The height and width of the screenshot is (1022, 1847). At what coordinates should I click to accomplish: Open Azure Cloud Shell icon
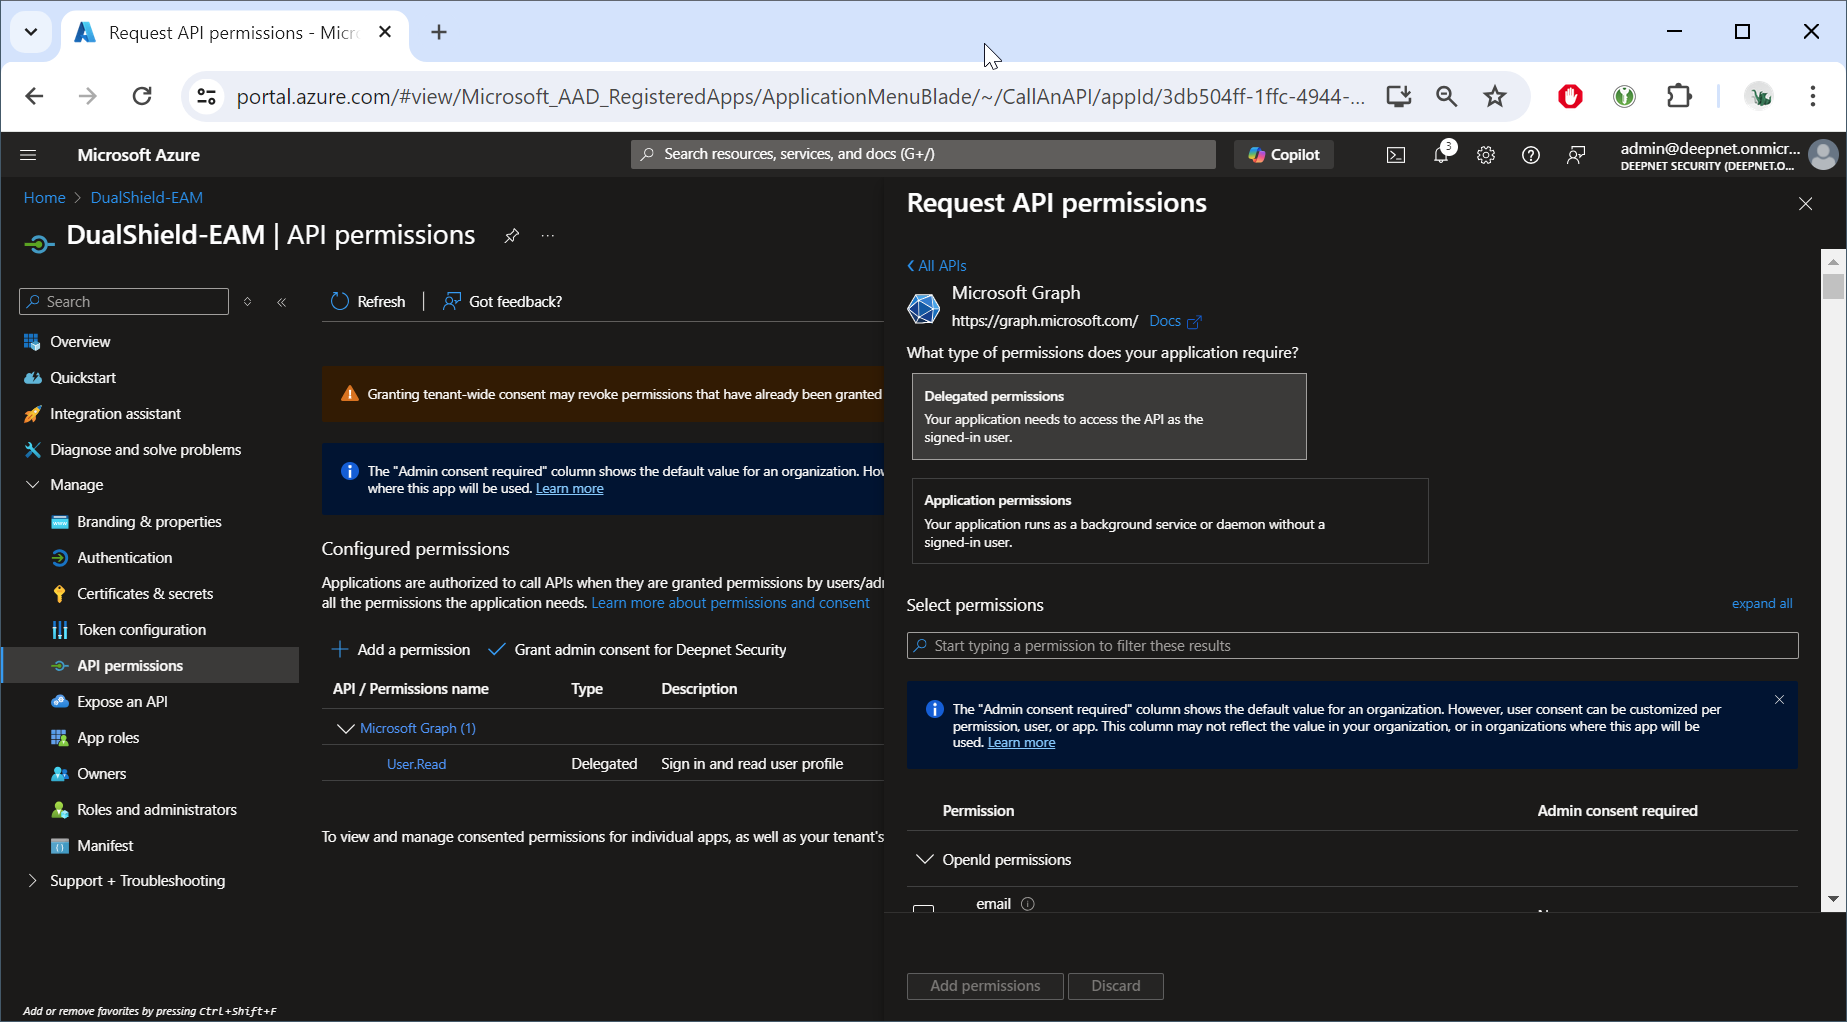1395,155
